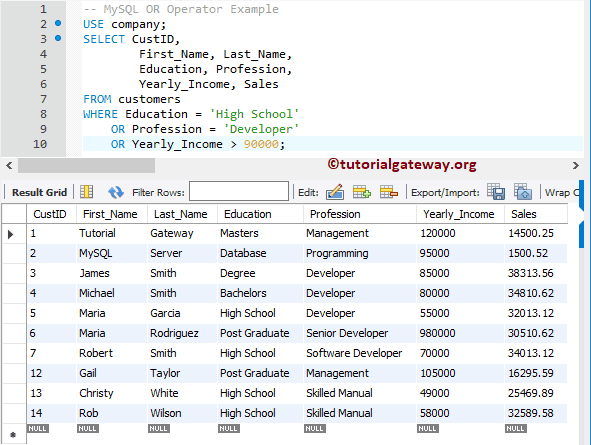Click the horizontal scrollbar thumb in editor
Image resolution: width=591 pixels, height=445 pixels.
[86, 165]
